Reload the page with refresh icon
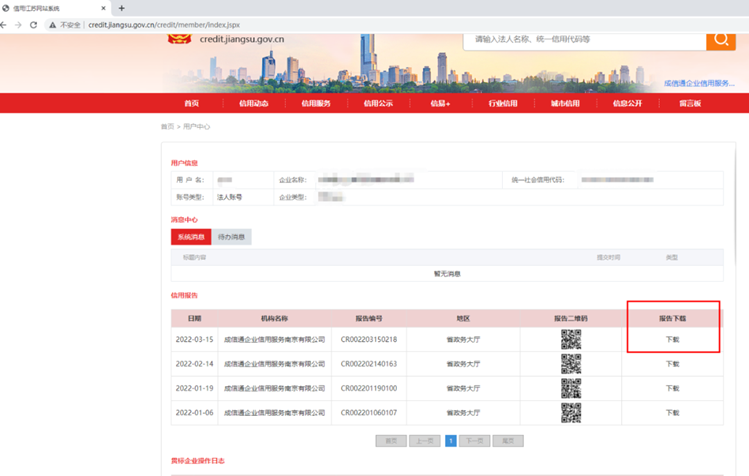Viewport: 749px width, 476px height. tap(33, 25)
